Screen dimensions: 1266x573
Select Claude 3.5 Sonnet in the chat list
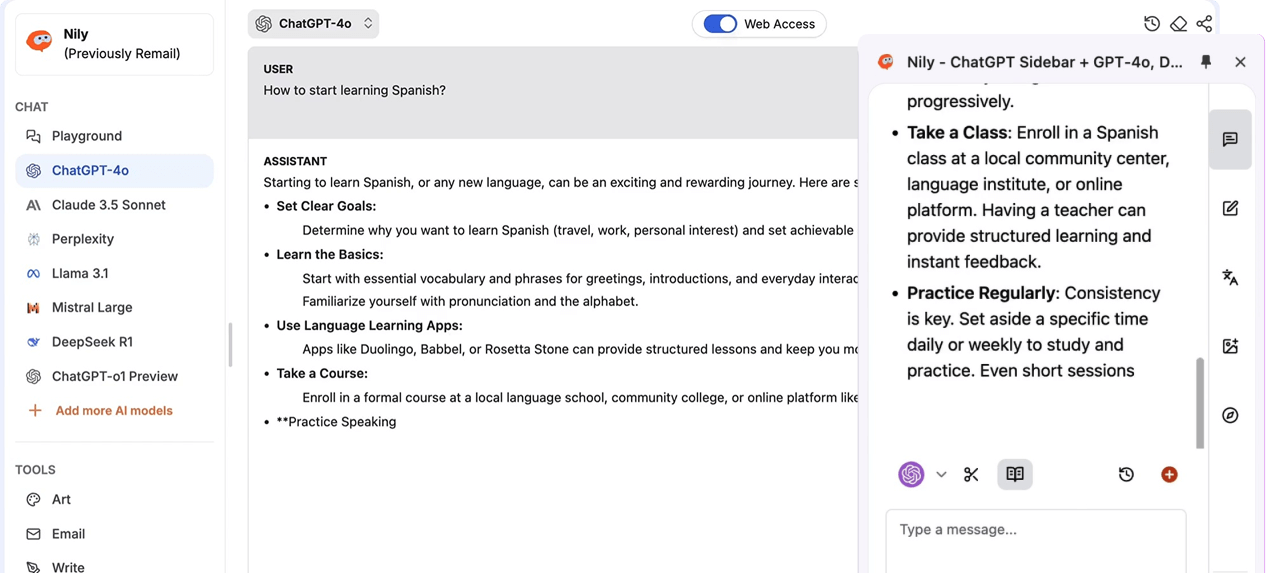[x=108, y=205]
